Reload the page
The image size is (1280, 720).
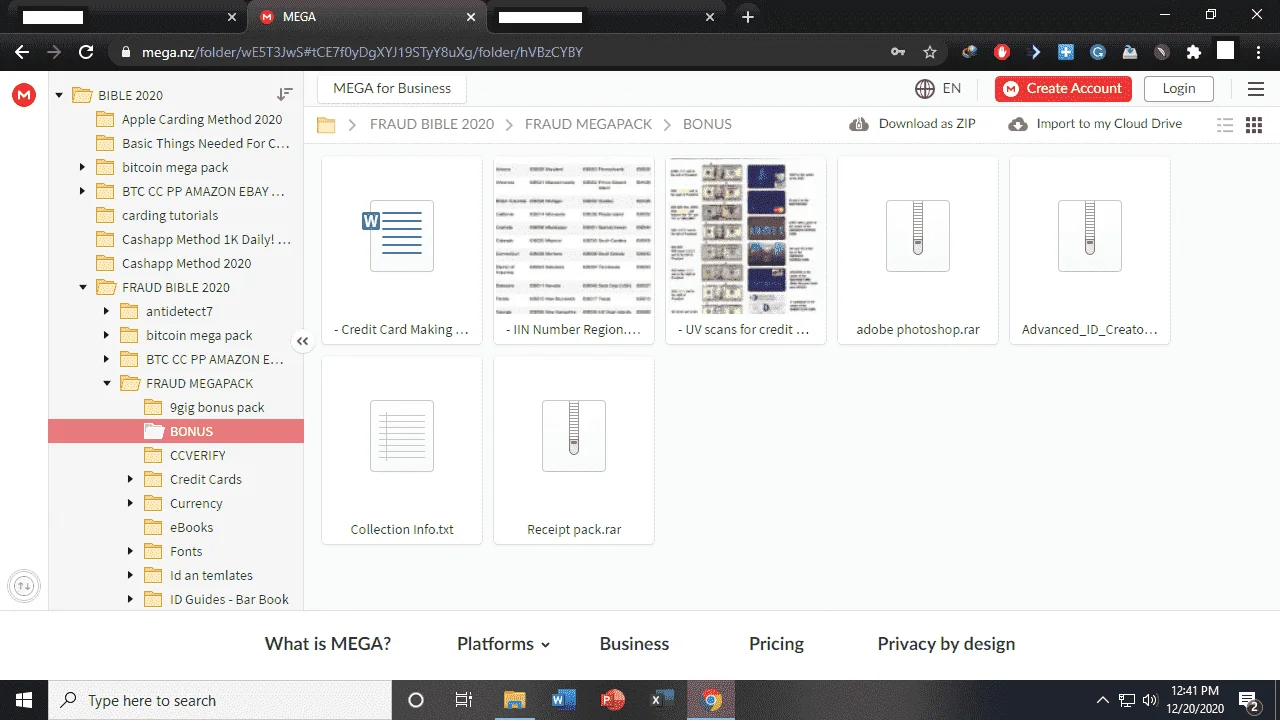click(86, 52)
